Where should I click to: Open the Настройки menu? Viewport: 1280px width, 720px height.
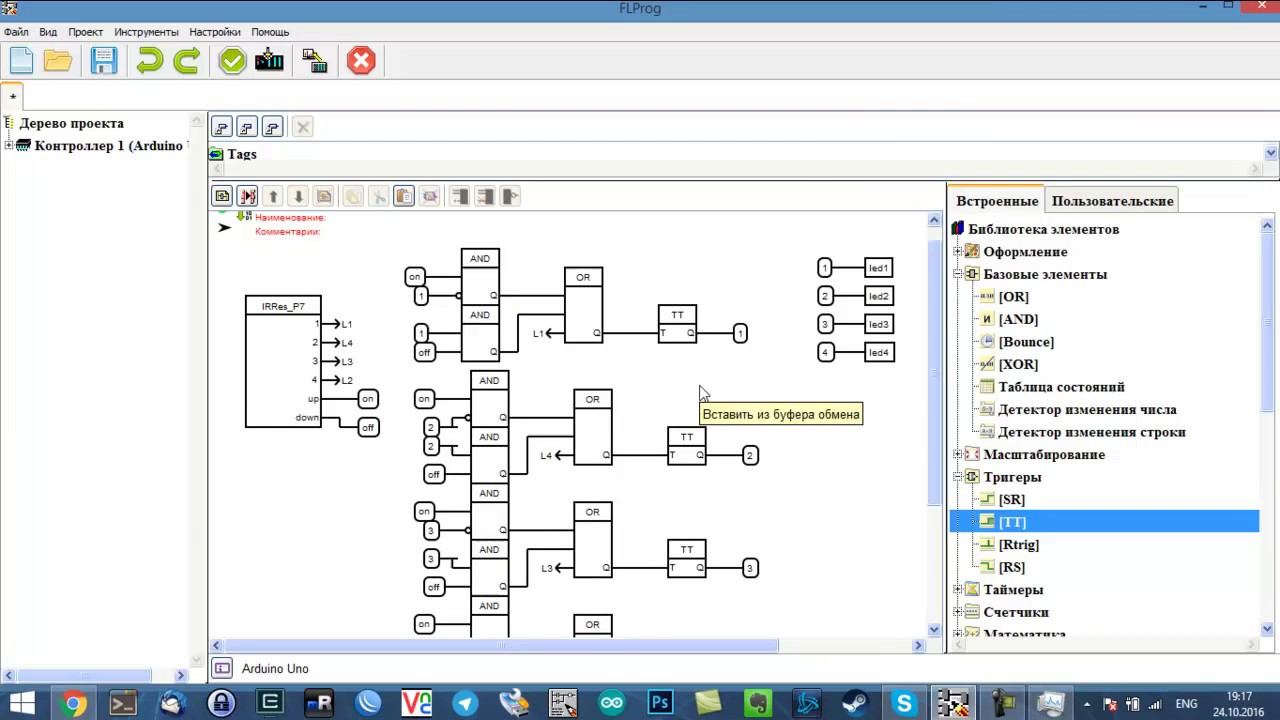(215, 32)
